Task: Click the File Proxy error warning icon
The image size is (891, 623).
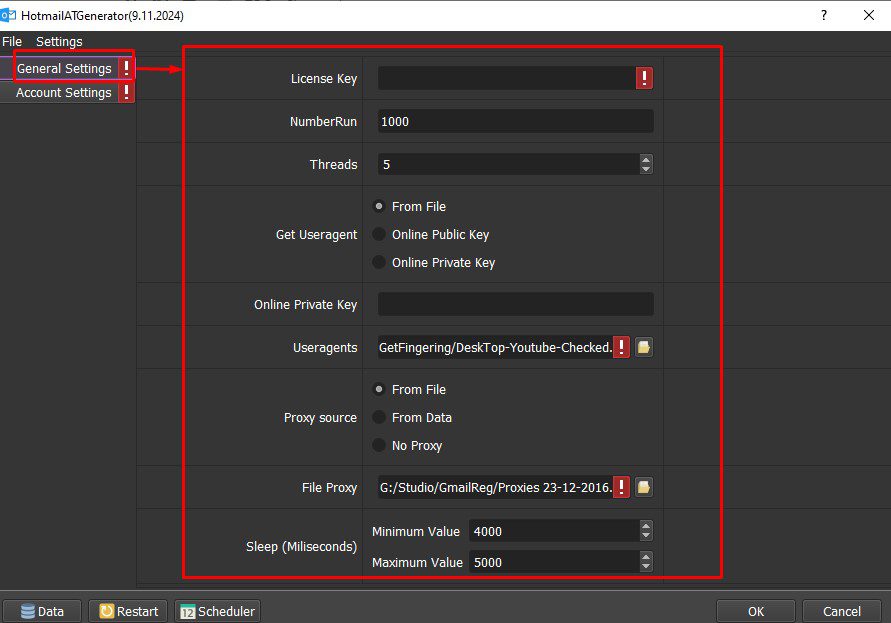Action: [x=622, y=488]
